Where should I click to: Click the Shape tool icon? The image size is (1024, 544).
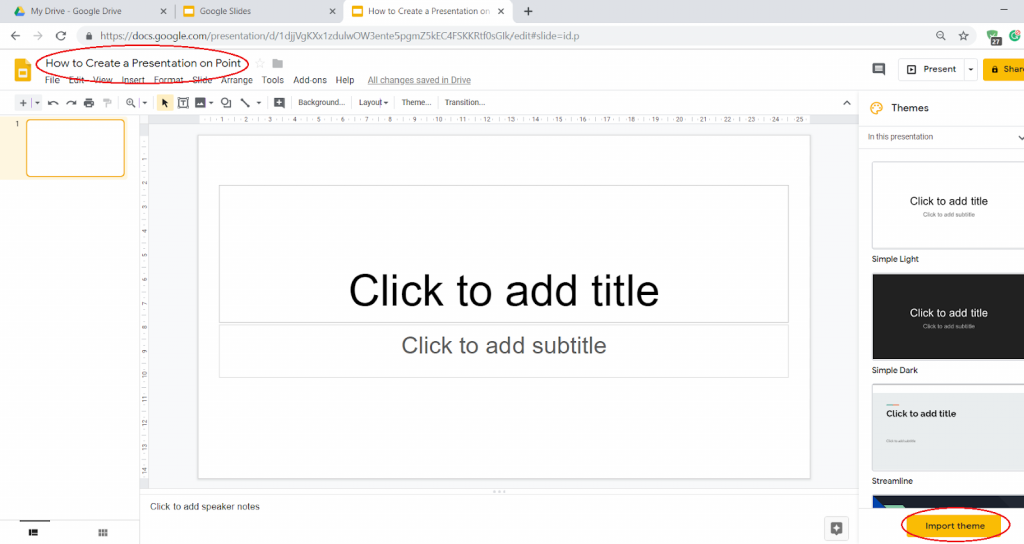coord(226,102)
